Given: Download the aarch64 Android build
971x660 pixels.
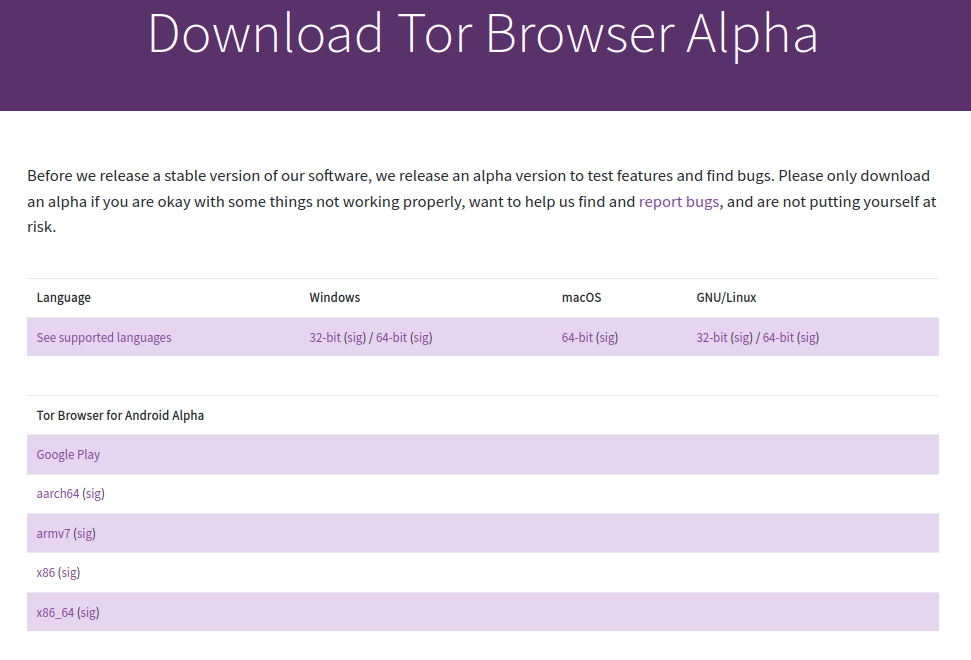Looking at the screenshot, I should (56, 493).
